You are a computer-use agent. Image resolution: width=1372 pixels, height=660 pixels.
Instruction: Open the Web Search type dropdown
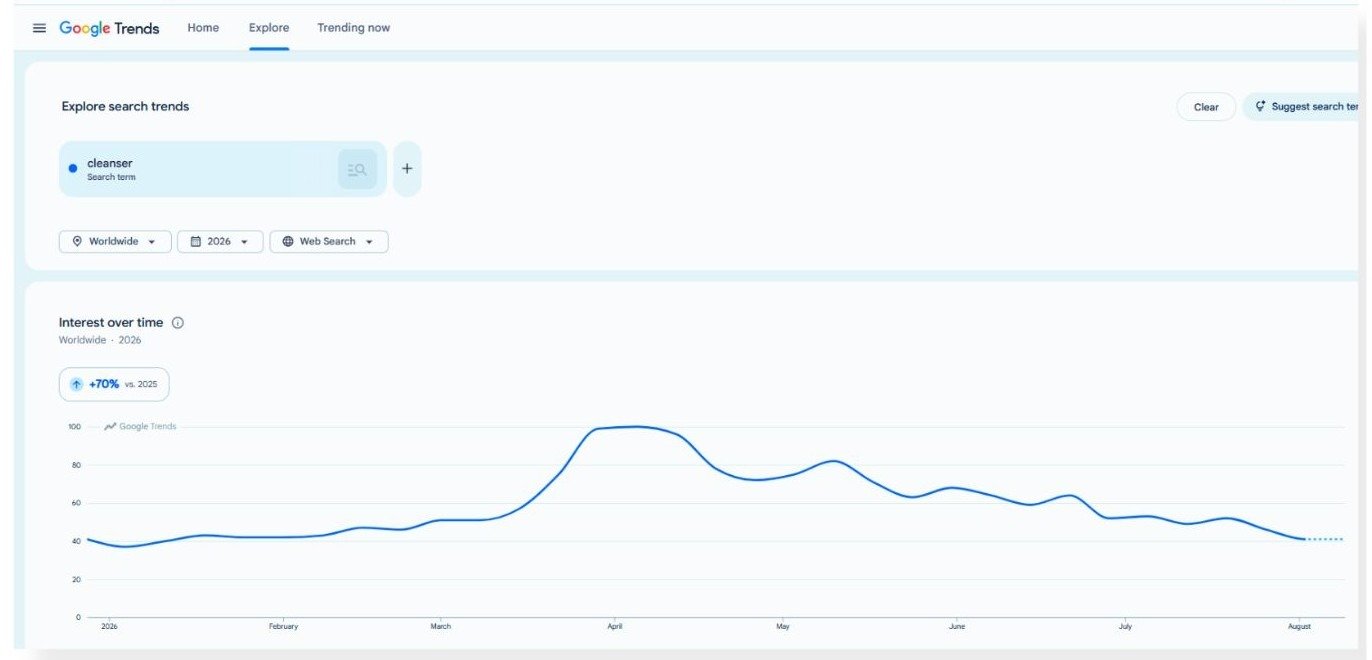pos(329,242)
